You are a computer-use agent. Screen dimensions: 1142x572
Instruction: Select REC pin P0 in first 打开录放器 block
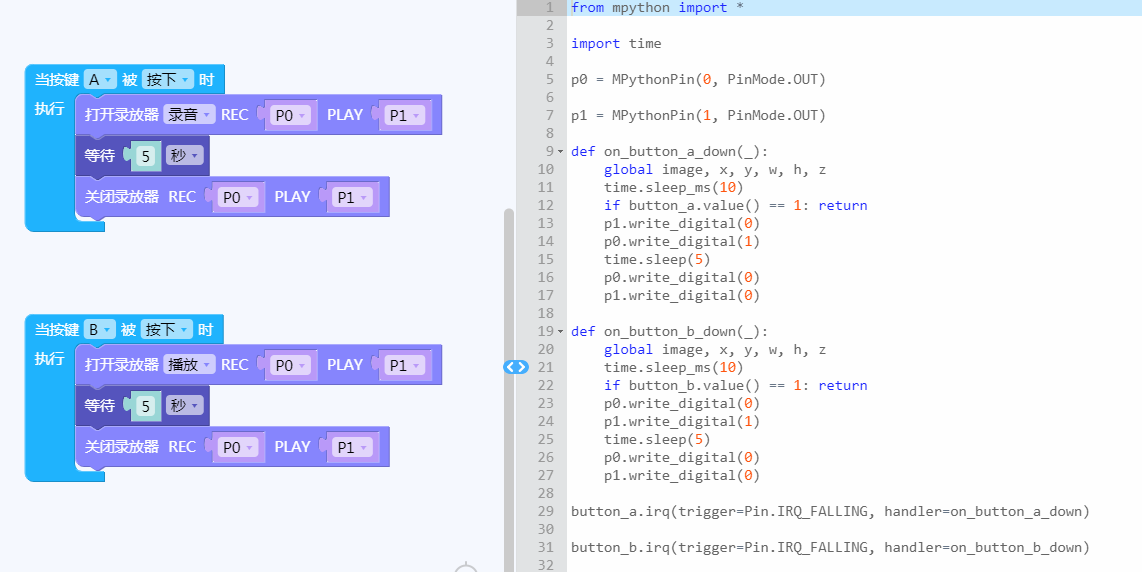(x=291, y=116)
